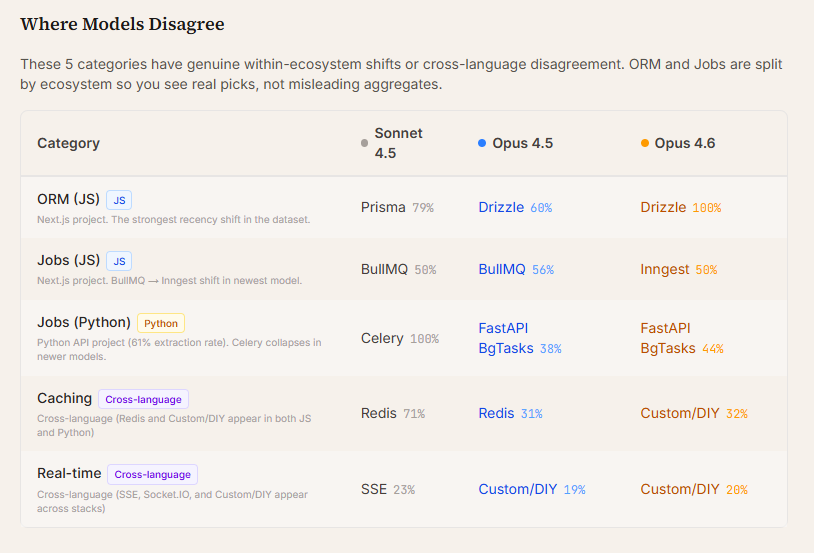Click 'FastAPI BgTasks 44%' cell
The width and height of the screenshot is (814, 553).
pyautogui.click(x=682, y=338)
